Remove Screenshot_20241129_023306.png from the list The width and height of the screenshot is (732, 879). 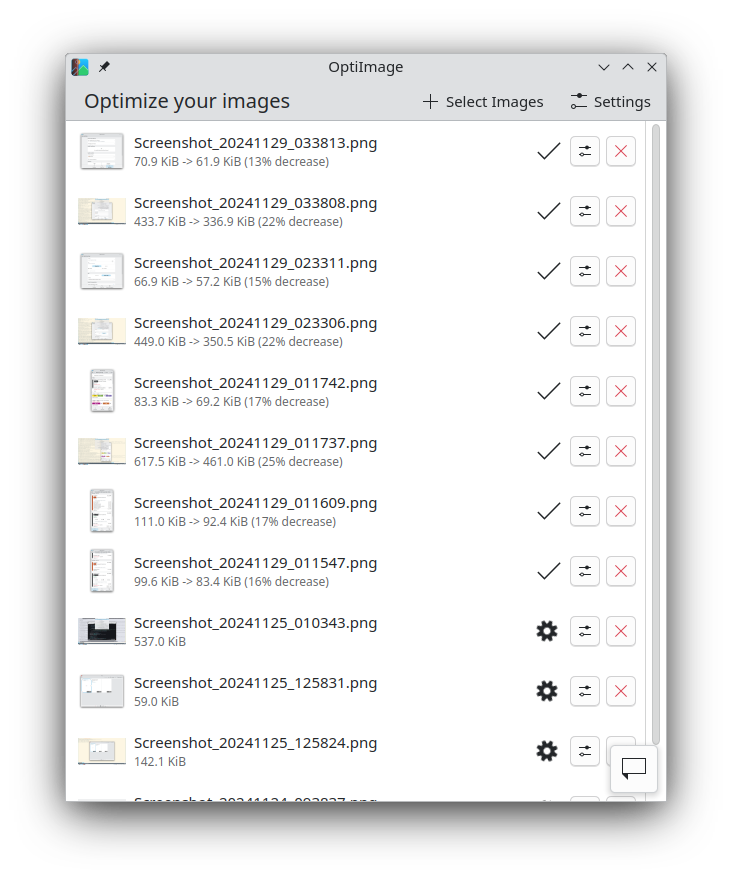pyautogui.click(x=621, y=331)
